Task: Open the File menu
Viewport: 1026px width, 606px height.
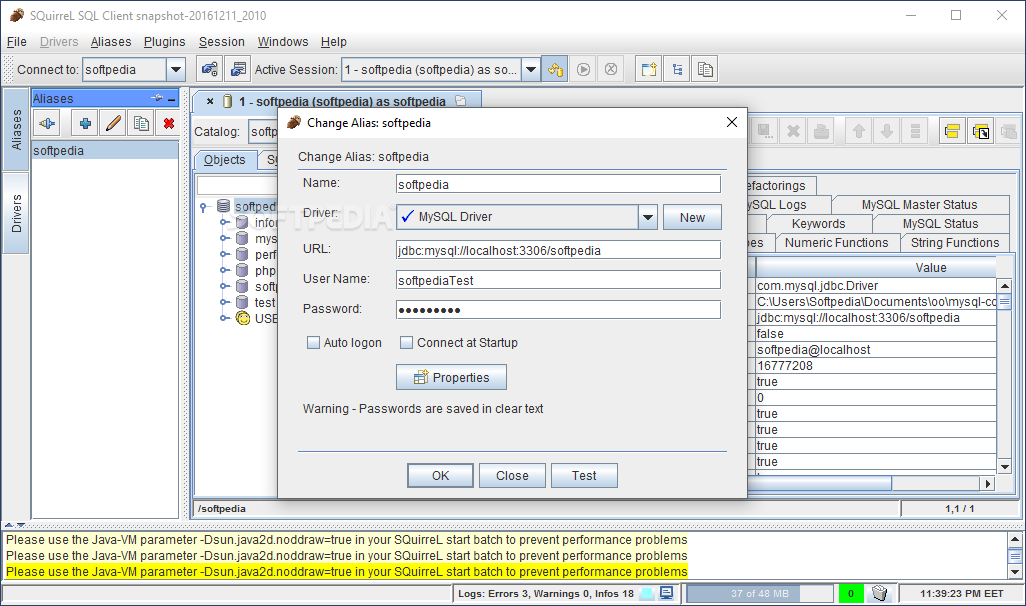Action: point(16,42)
